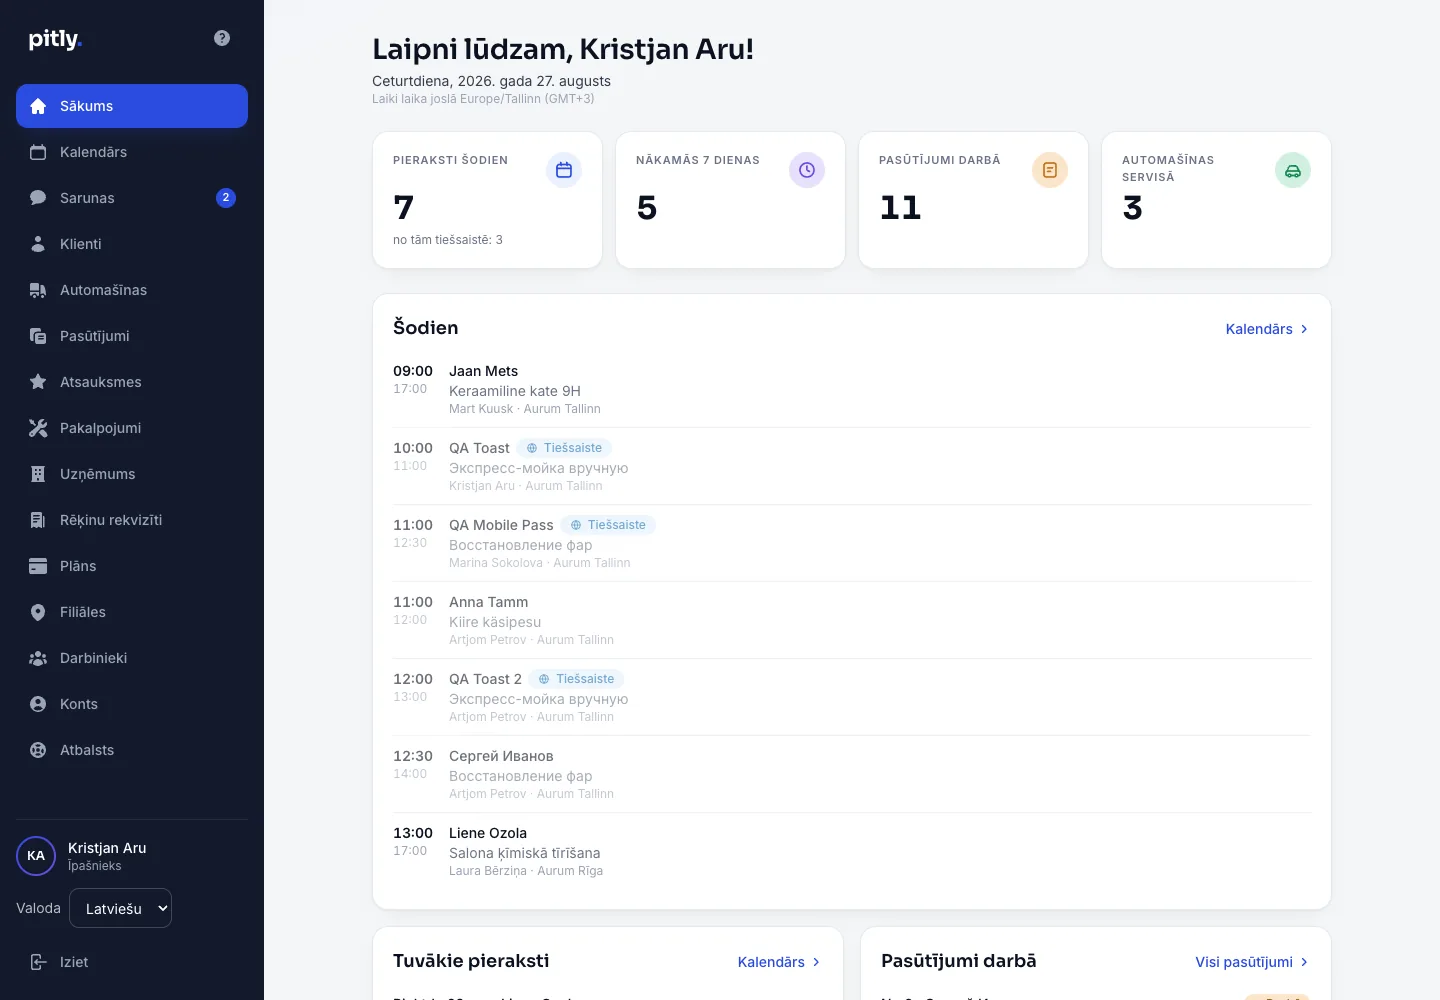Open the Valoda language dropdown
This screenshot has width=1440, height=1000.
click(120, 908)
